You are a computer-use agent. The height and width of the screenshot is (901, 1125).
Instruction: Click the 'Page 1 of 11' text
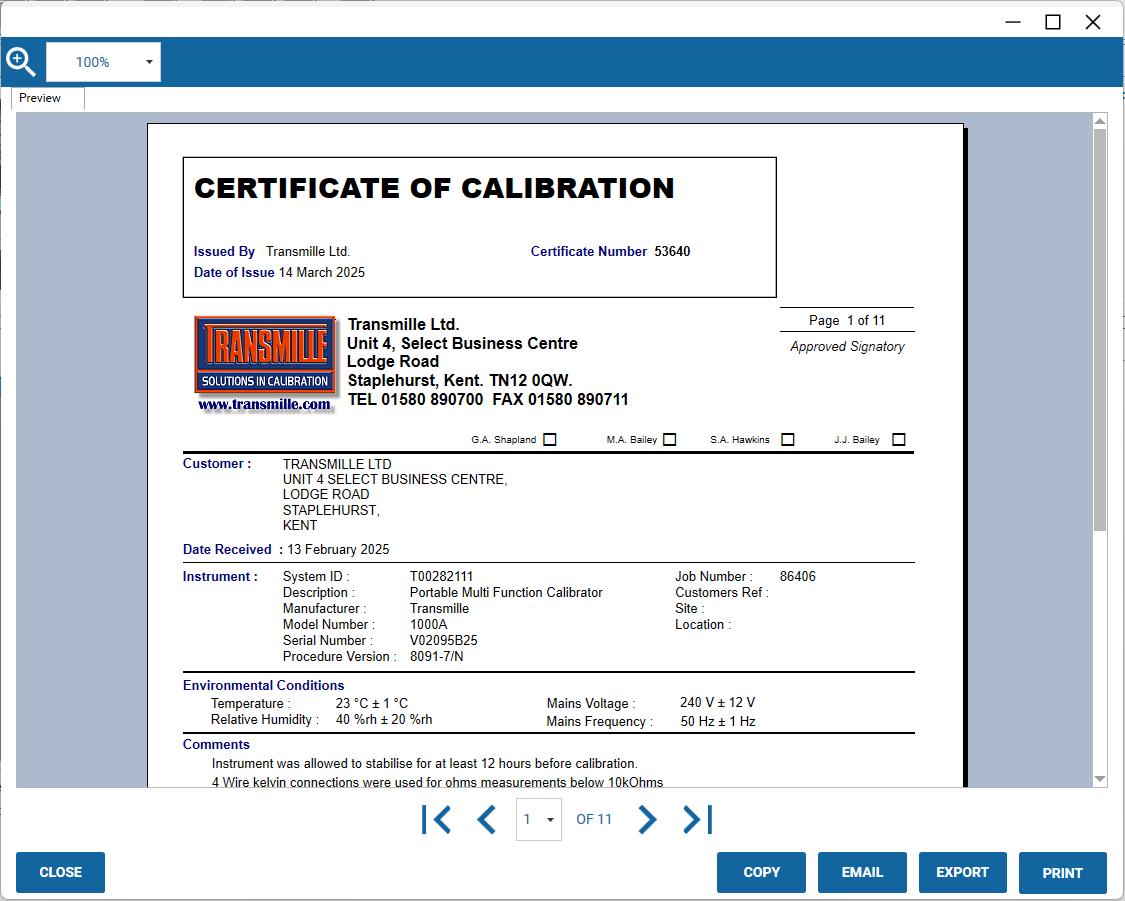tap(847, 321)
